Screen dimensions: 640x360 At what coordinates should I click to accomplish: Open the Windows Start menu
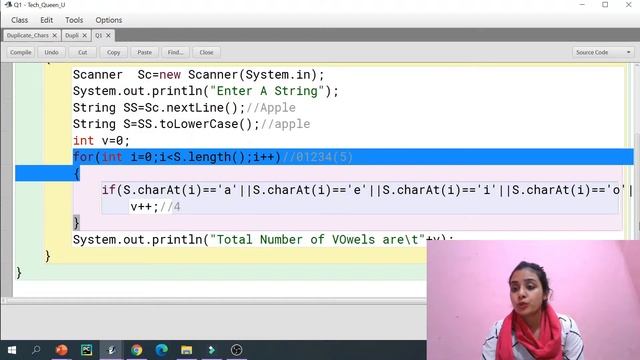coord(12,350)
